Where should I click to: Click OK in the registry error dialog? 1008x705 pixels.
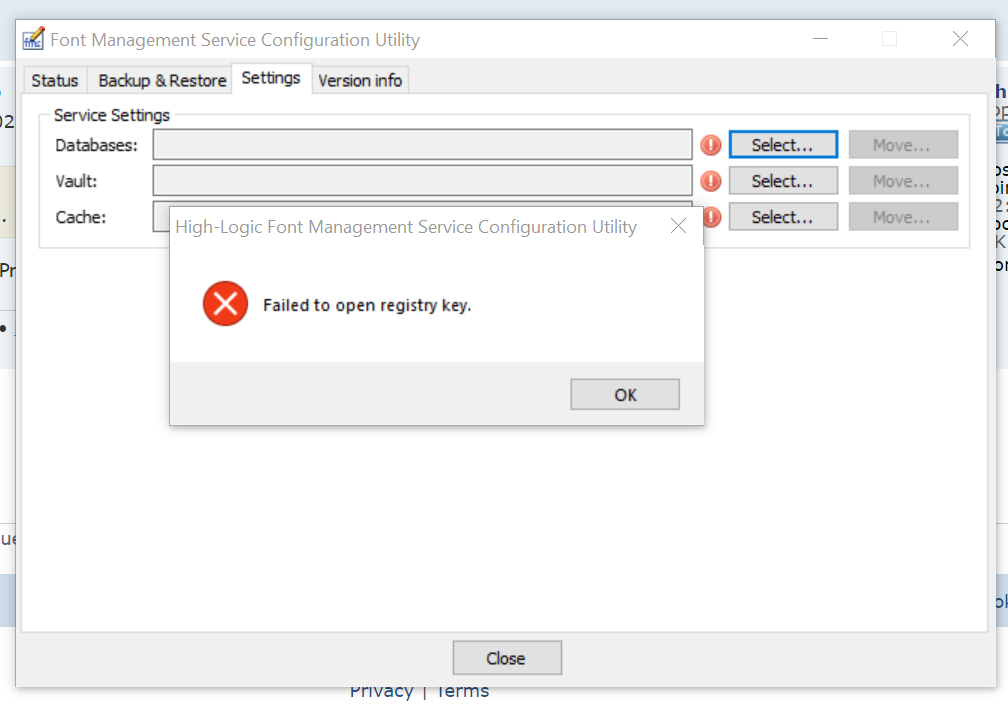click(625, 394)
